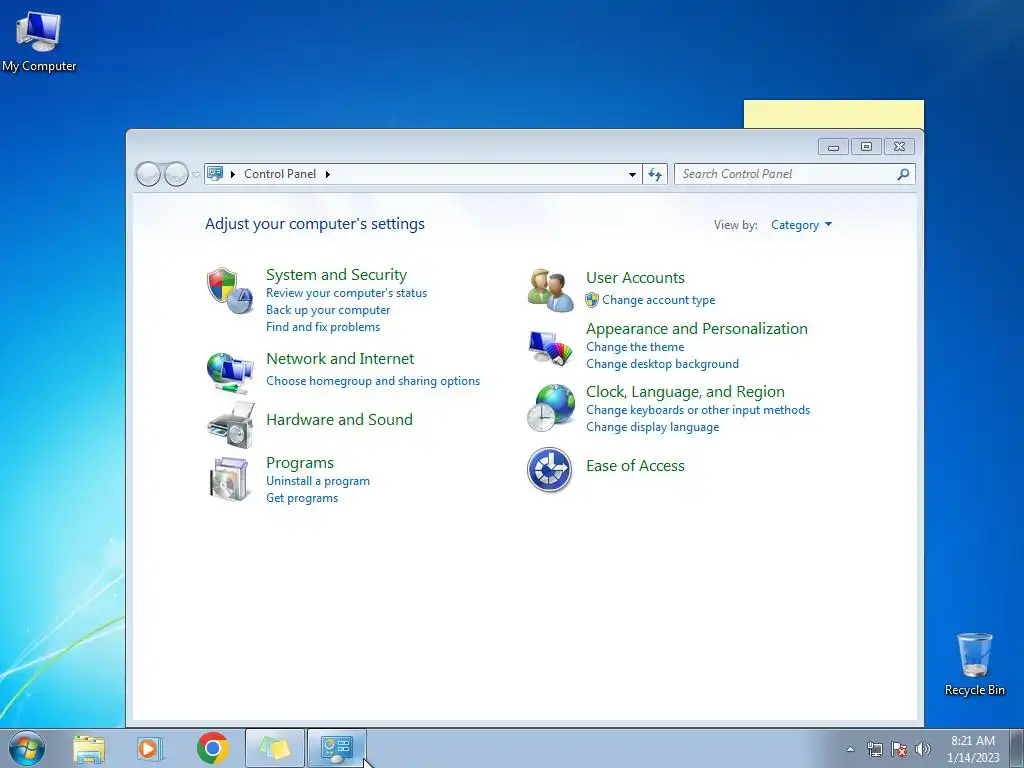Click Change desktop background

[x=662, y=364]
